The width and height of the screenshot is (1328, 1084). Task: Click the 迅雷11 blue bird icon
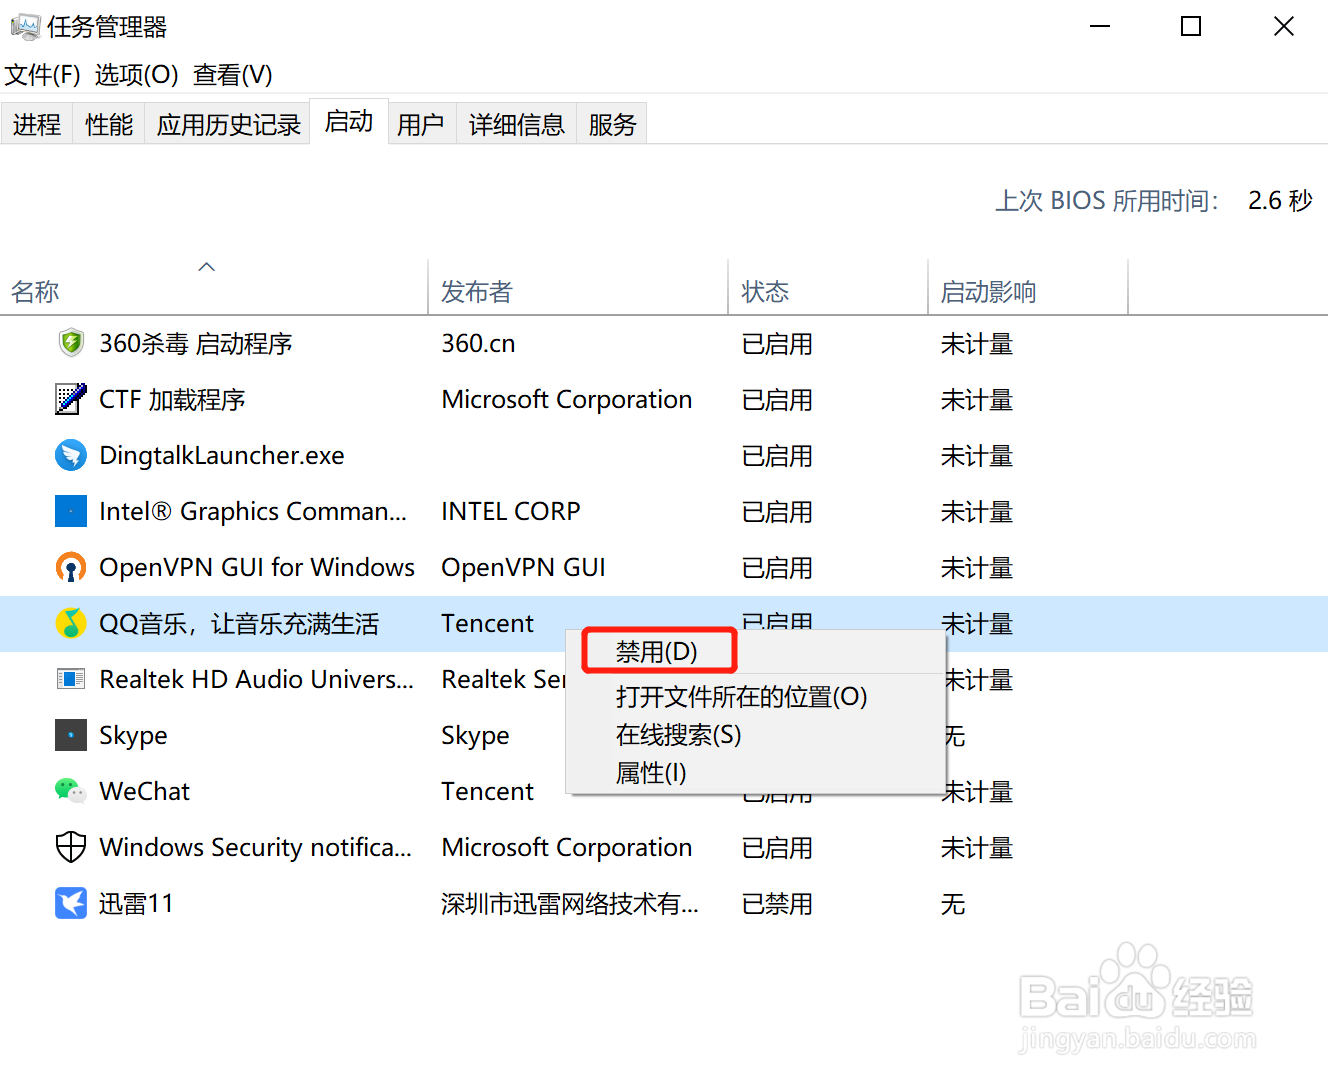point(71,903)
